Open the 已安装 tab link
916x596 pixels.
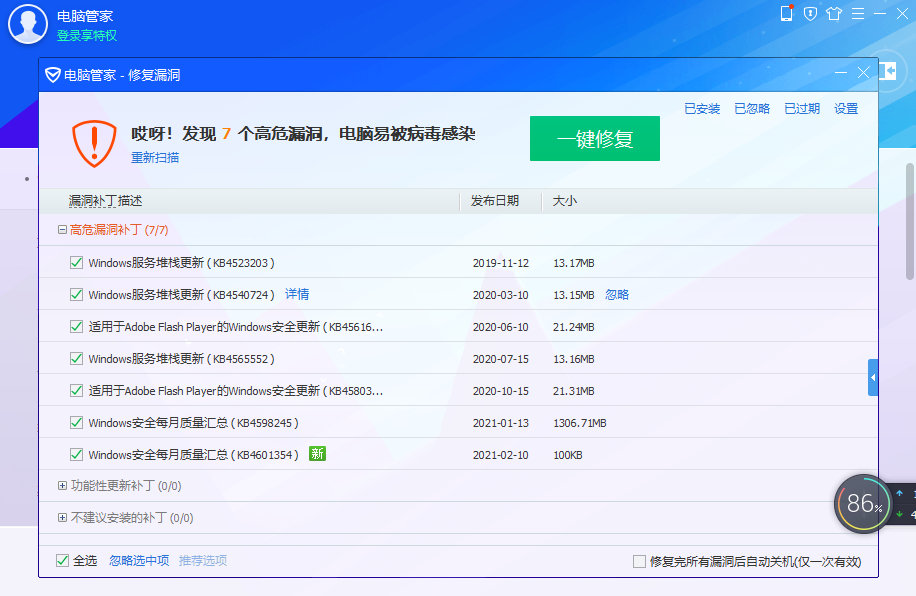click(x=702, y=109)
